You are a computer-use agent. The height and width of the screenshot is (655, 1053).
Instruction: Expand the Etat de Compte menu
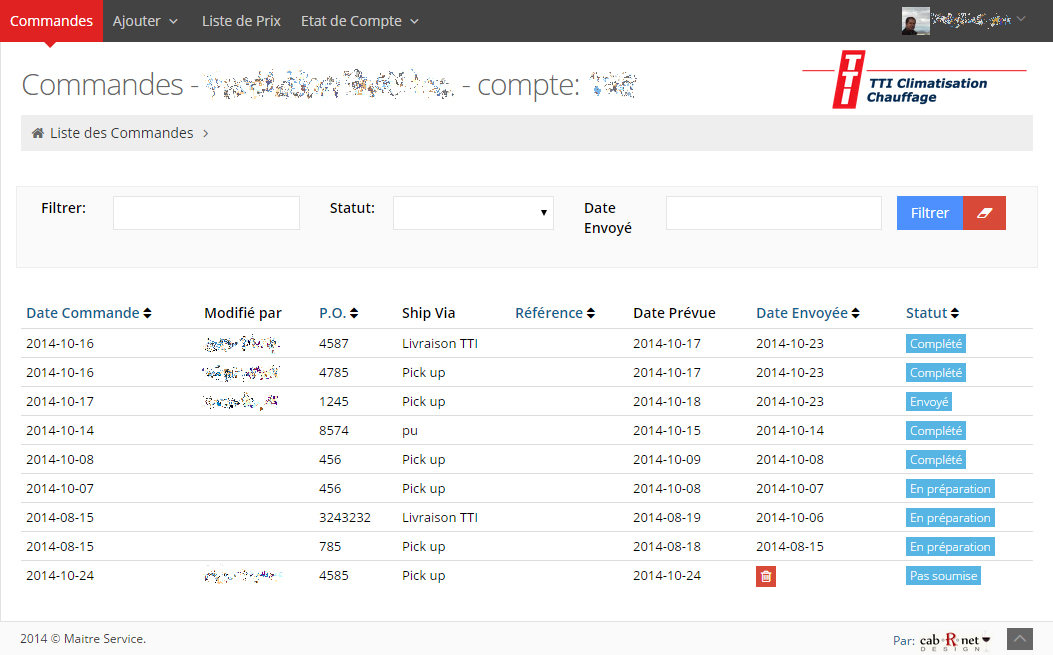pos(359,21)
